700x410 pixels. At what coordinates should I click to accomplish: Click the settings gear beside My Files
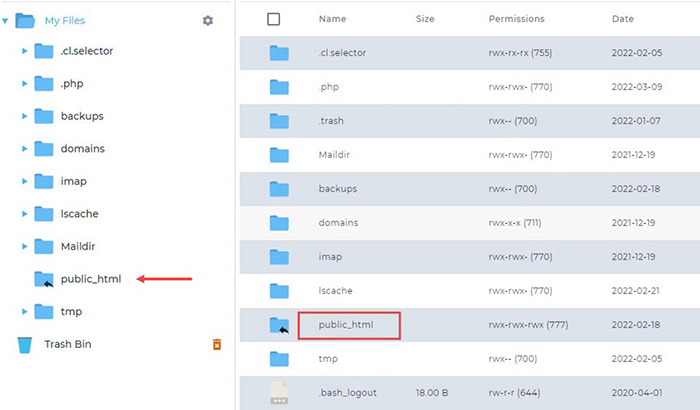[208, 20]
